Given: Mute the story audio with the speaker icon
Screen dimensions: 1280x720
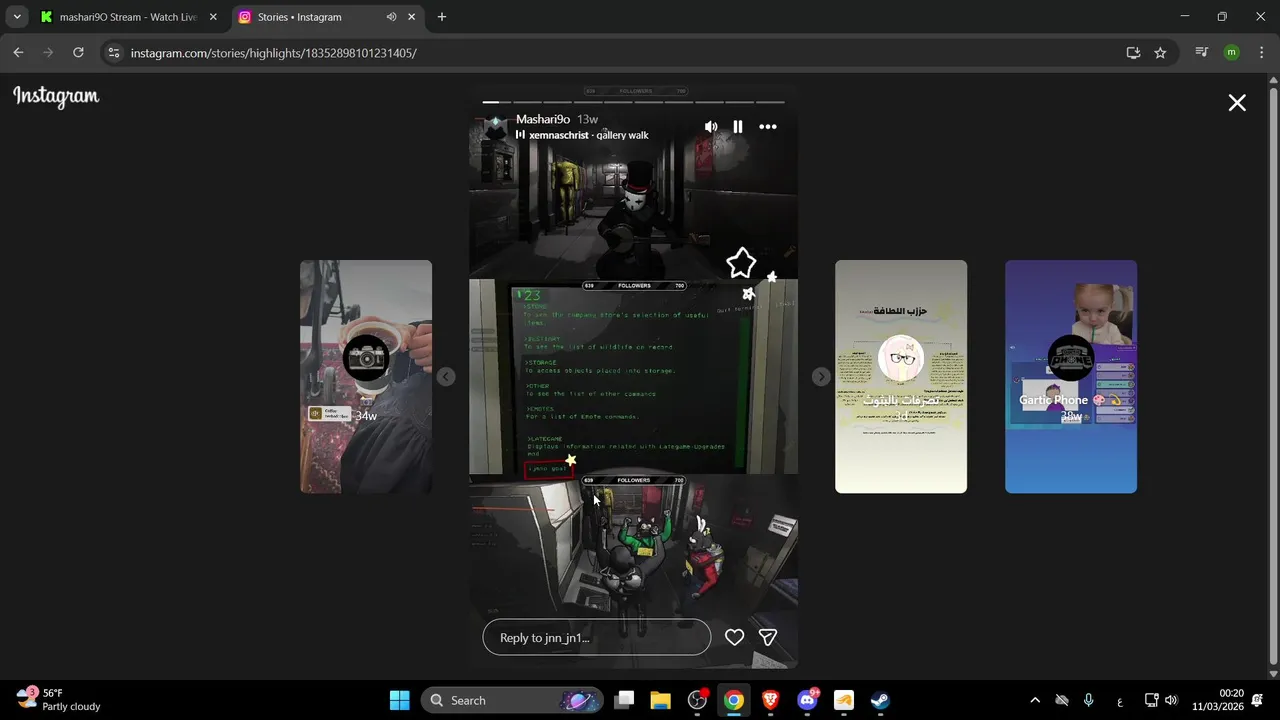Looking at the screenshot, I should coord(711,127).
